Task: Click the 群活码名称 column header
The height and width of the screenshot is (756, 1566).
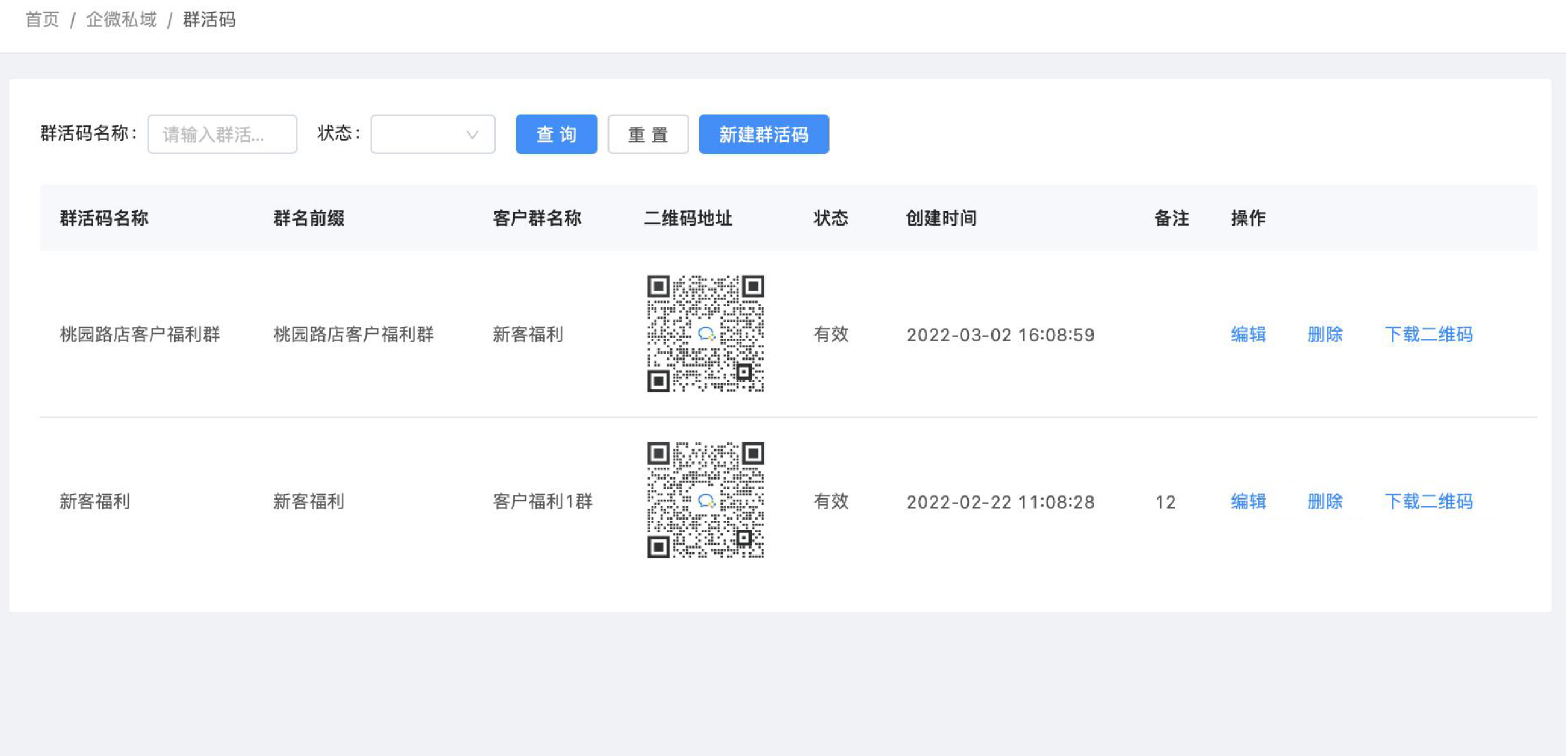Action: [x=104, y=218]
